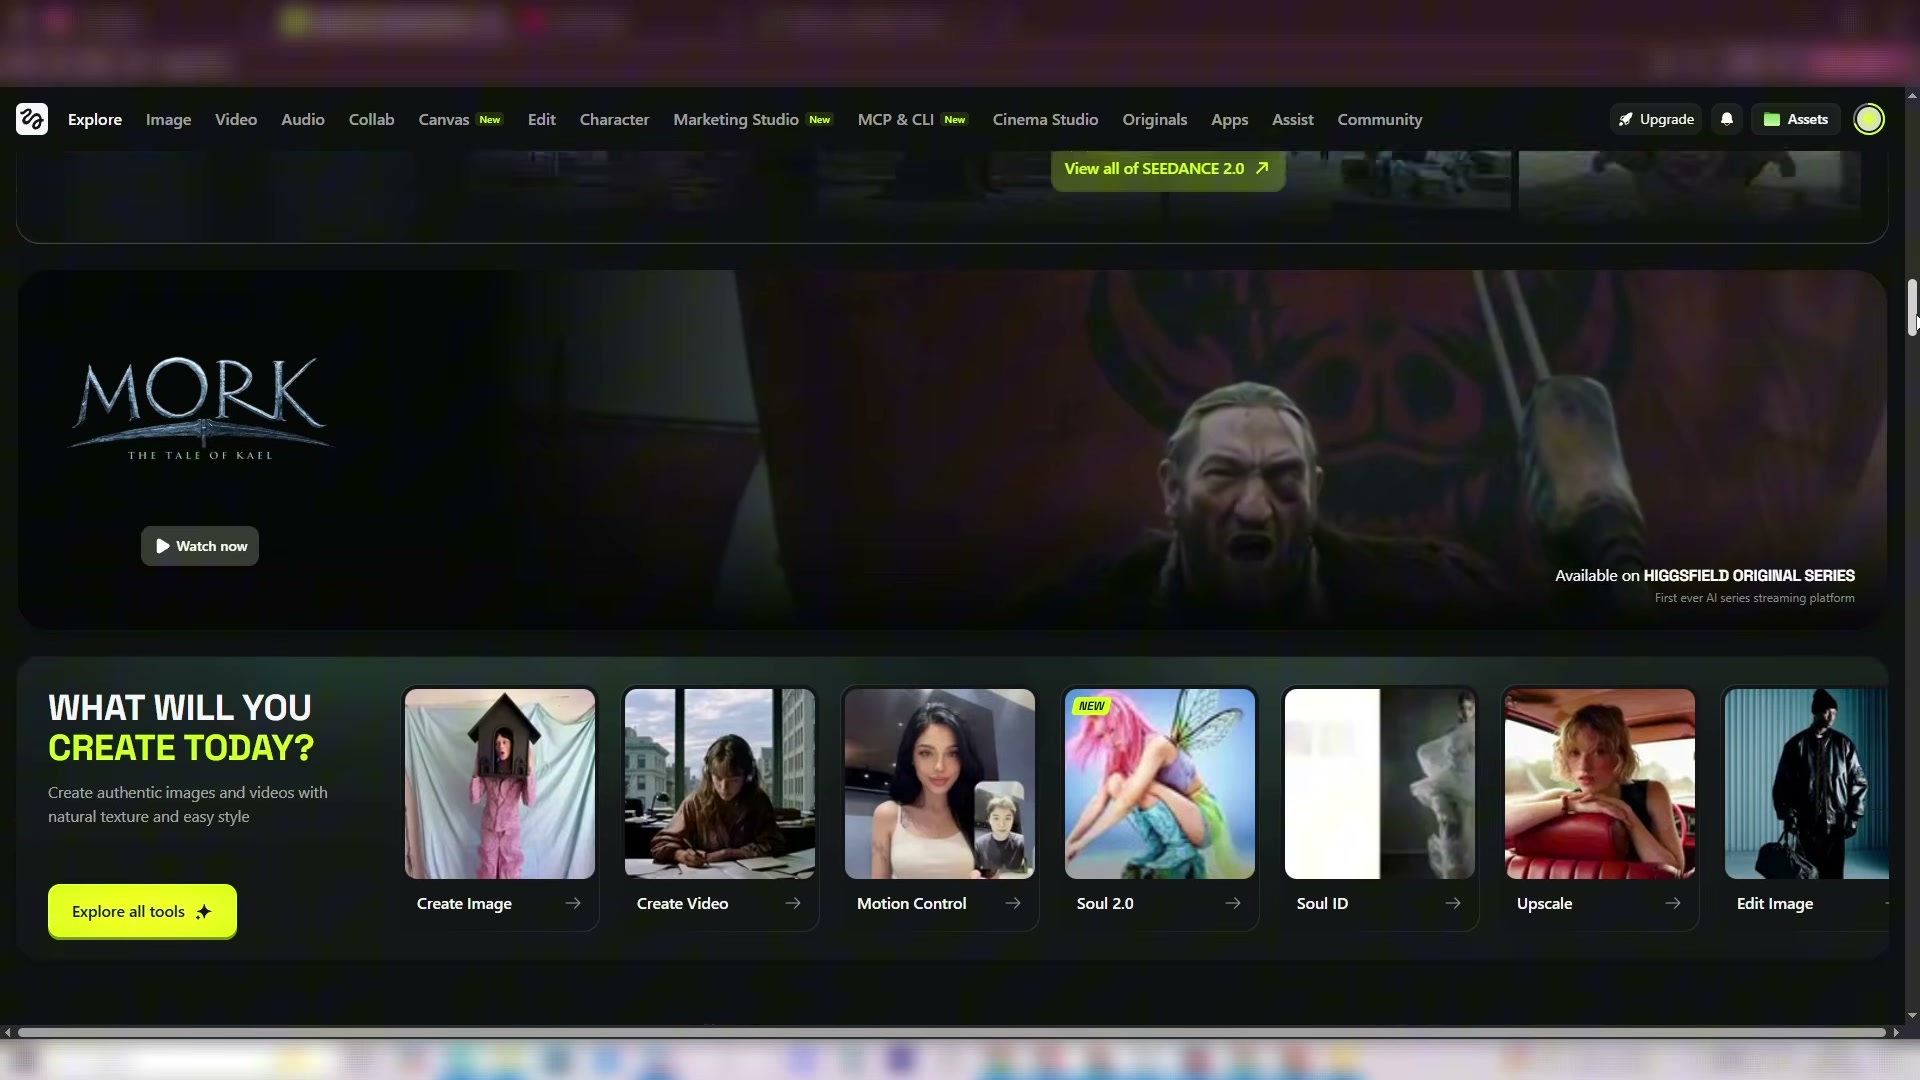The height and width of the screenshot is (1080, 1920).
Task: Select the Audio menu
Action: tap(303, 119)
